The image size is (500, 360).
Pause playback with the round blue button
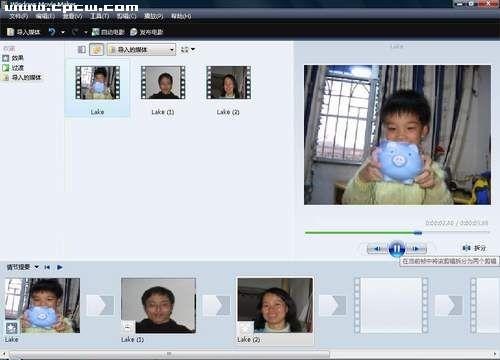[x=397, y=249]
